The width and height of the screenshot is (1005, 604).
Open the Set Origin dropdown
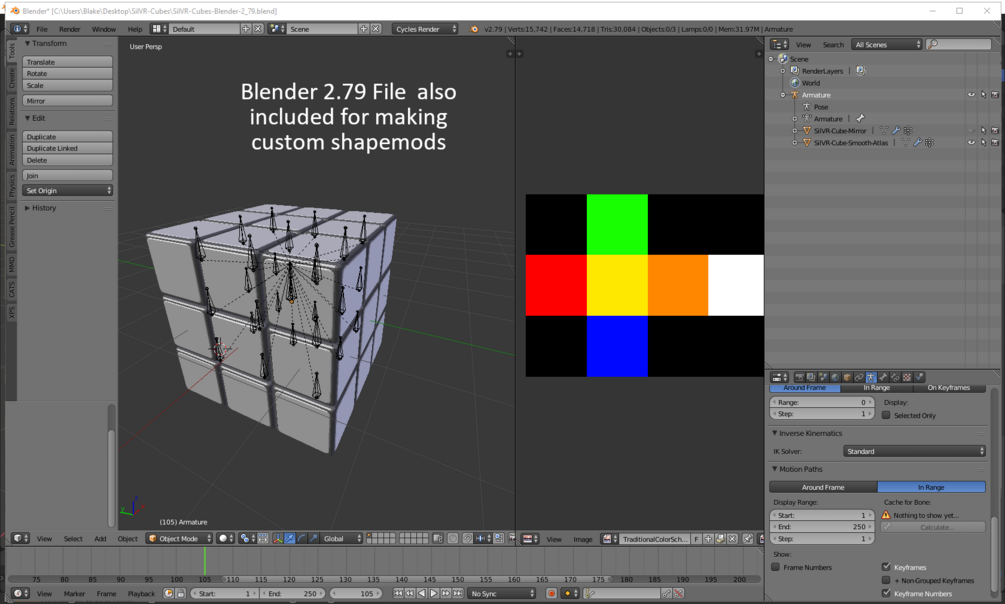pyautogui.click(x=67, y=190)
